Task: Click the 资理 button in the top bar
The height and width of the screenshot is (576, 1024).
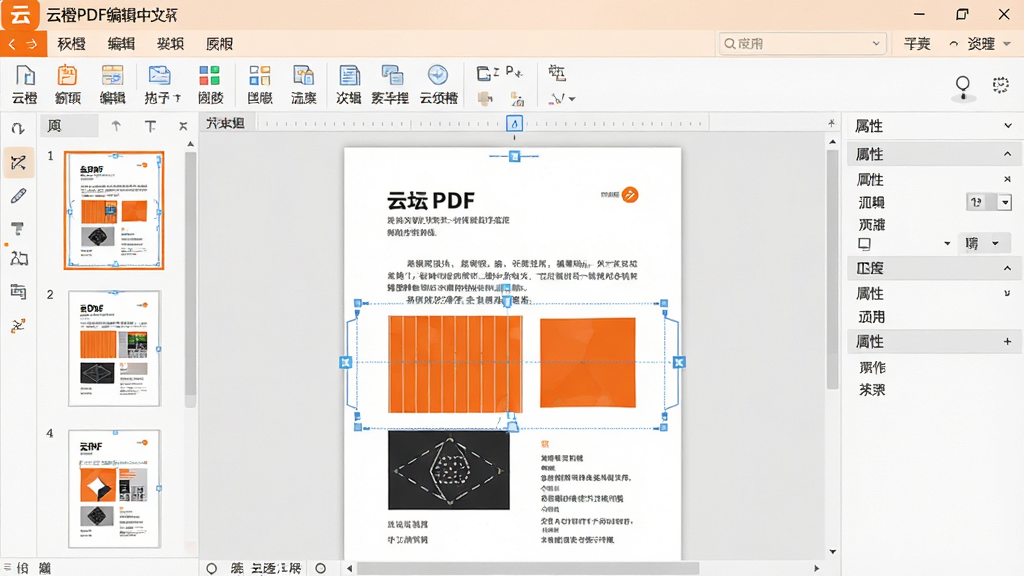Action: point(981,44)
